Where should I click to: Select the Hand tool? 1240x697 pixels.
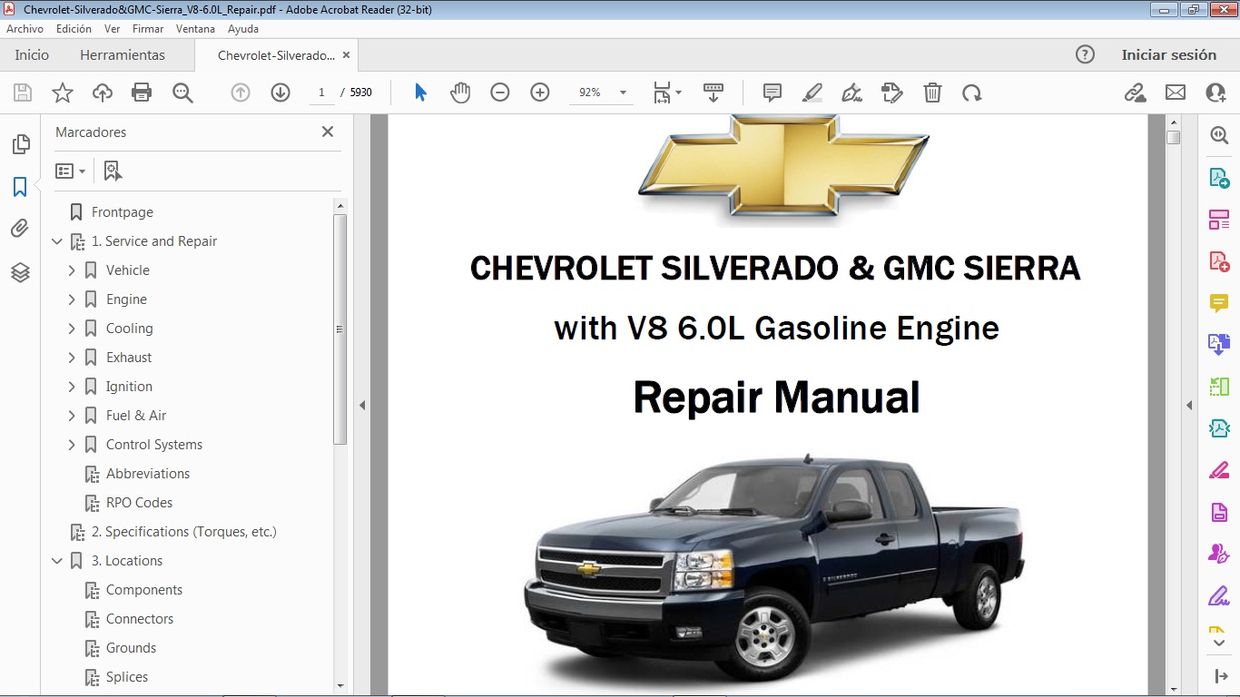coord(460,92)
